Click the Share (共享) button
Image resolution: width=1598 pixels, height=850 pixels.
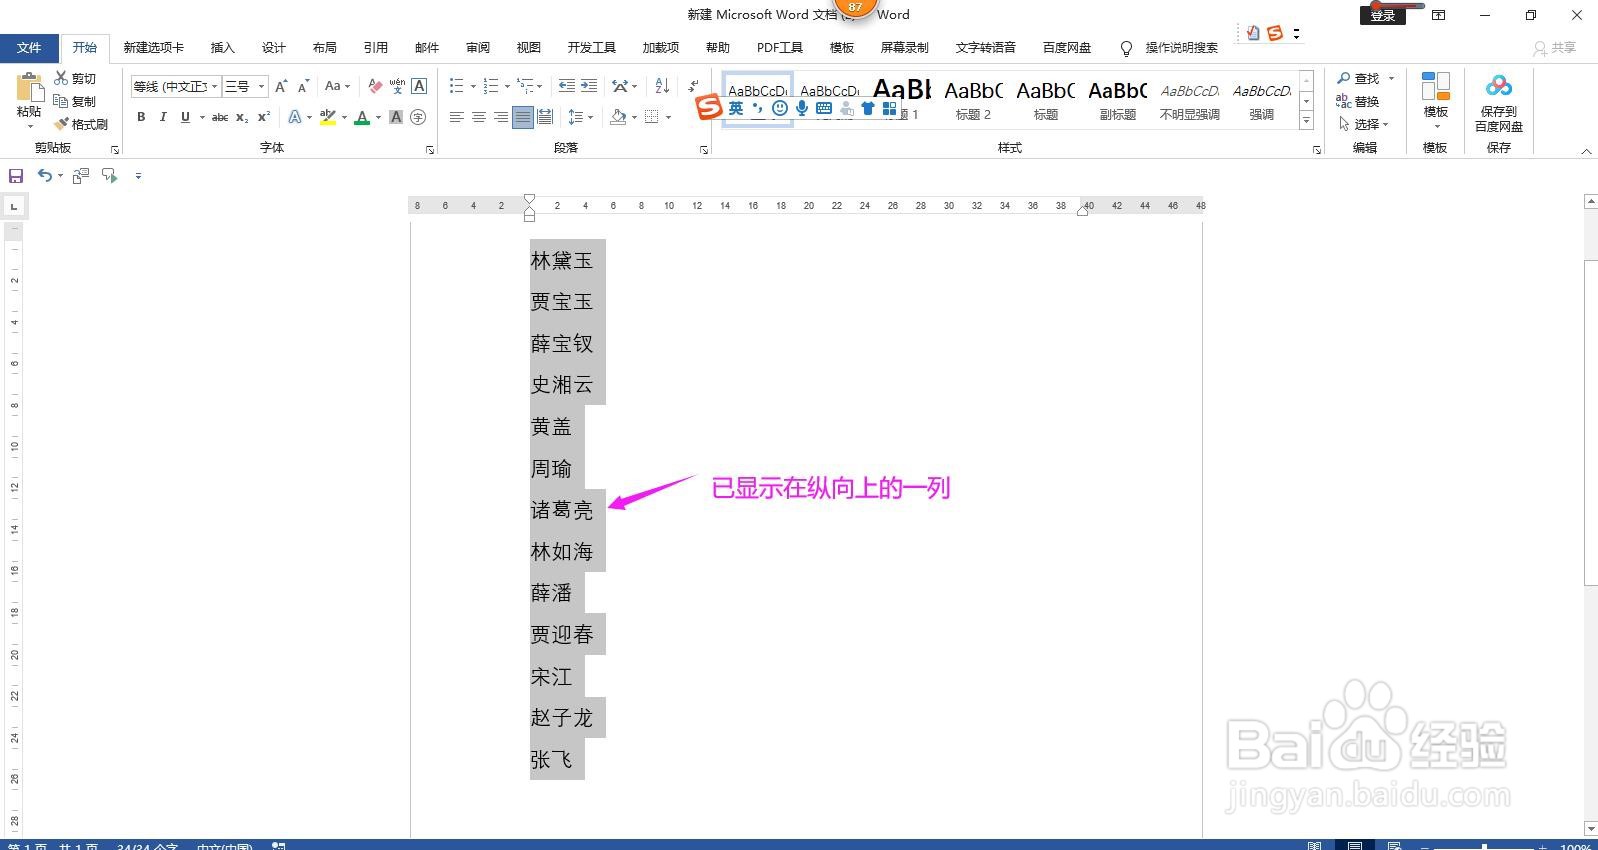[x=1555, y=48]
